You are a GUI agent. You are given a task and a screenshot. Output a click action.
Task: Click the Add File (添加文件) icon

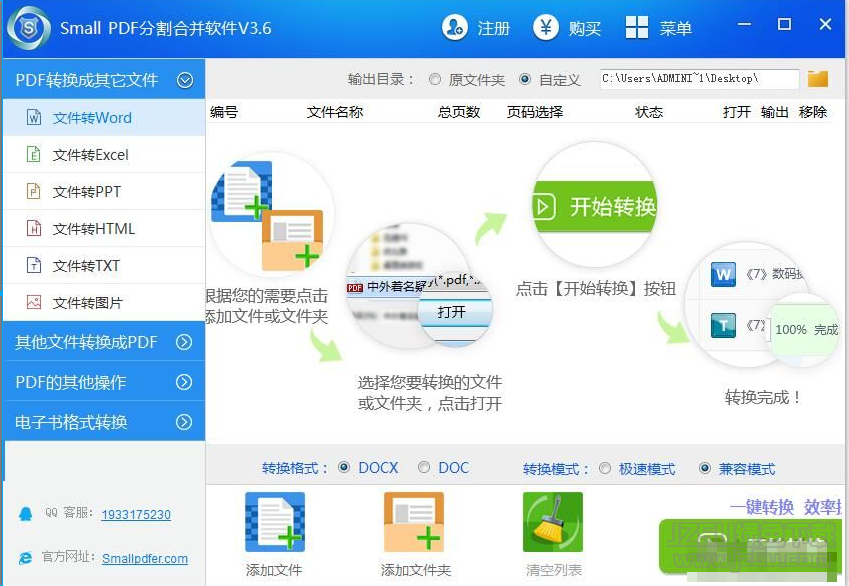tap(274, 522)
